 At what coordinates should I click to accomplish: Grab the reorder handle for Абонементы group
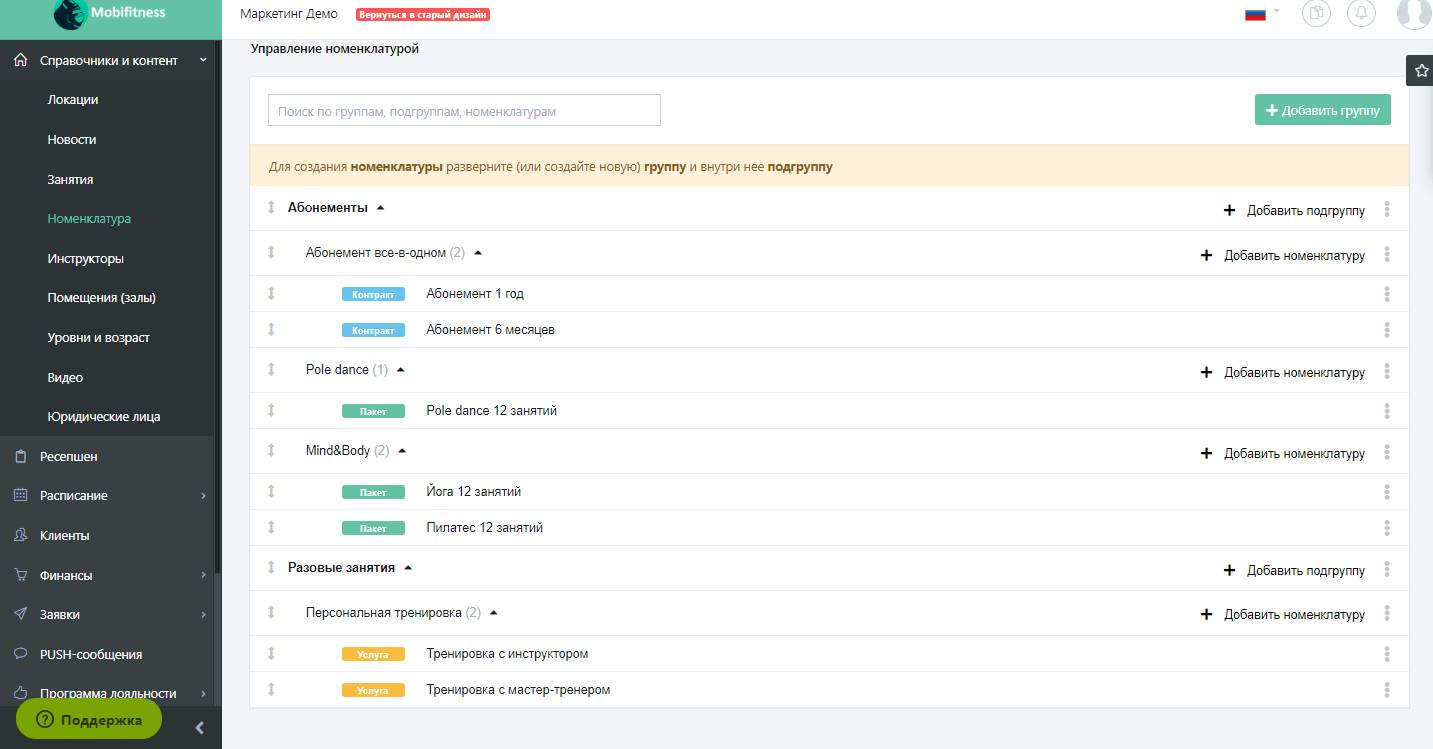pos(271,207)
